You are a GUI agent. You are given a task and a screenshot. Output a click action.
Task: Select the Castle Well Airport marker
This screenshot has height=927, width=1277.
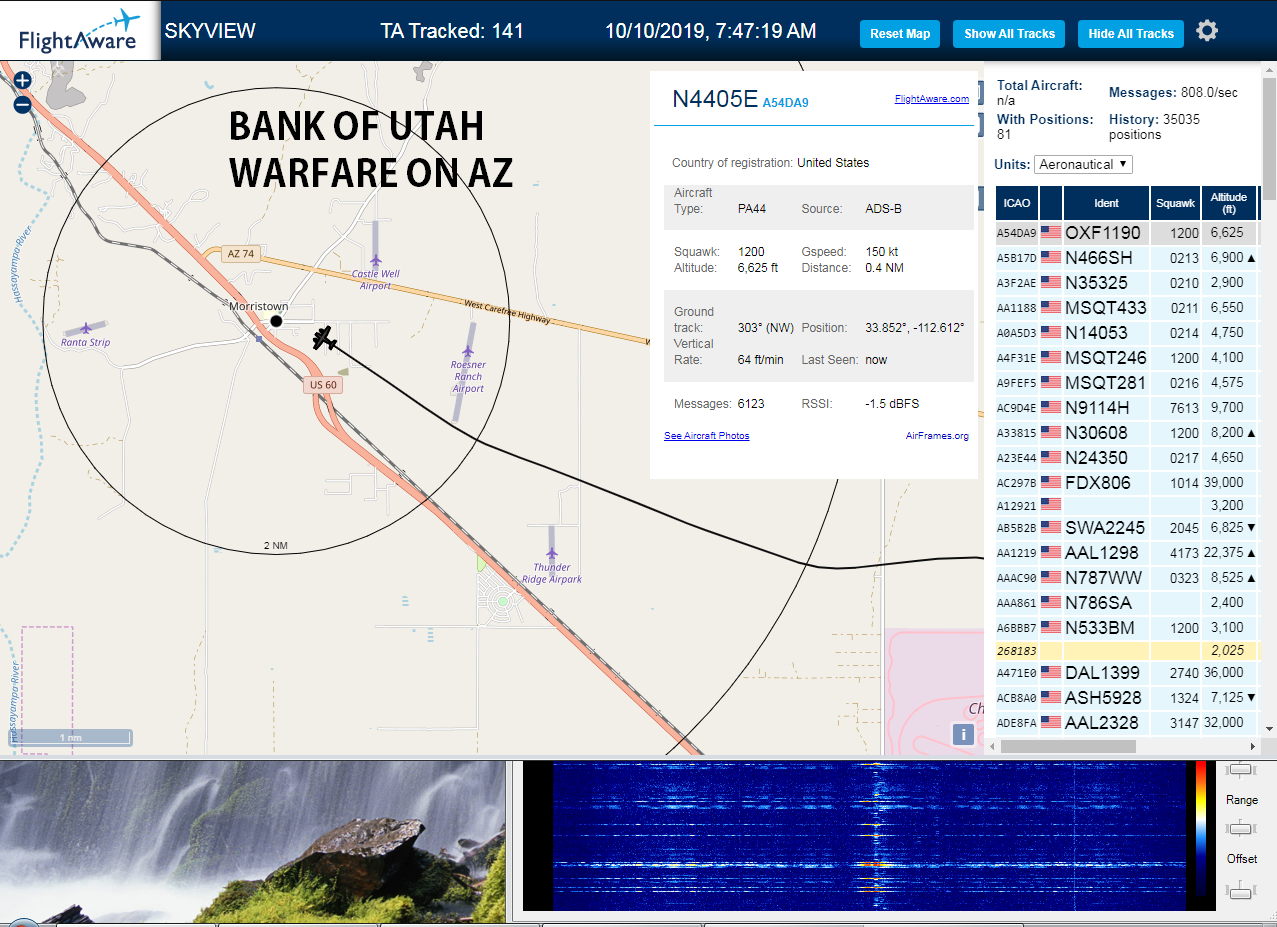[x=375, y=260]
